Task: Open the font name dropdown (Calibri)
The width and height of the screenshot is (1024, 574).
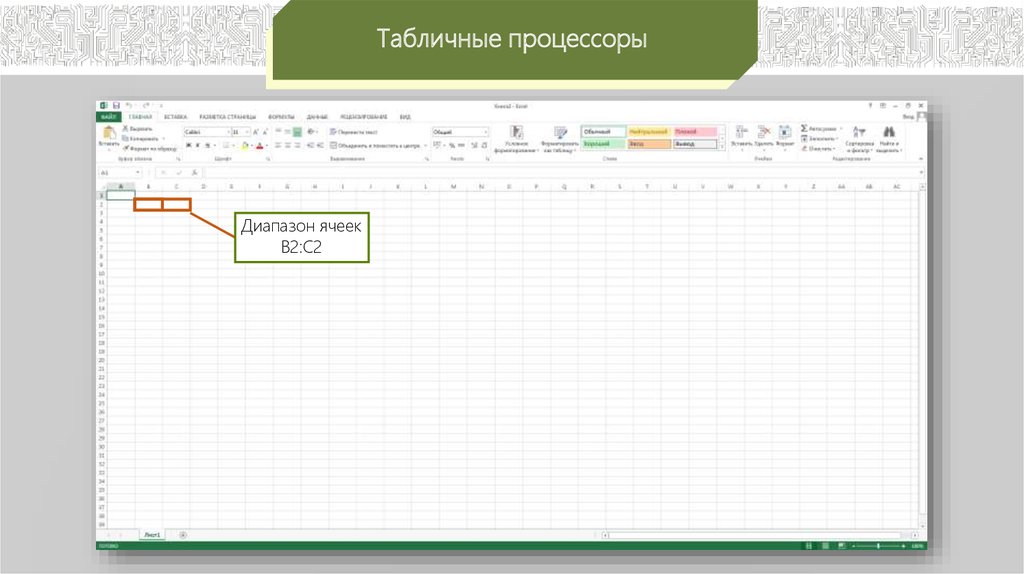Action: click(227, 132)
